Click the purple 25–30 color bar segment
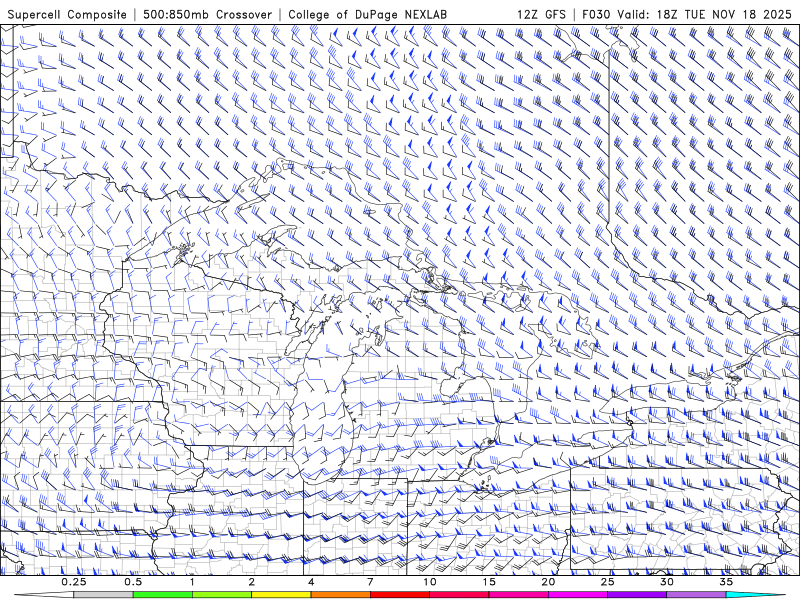This screenshot has width=800, height=600. pos(637,595)
